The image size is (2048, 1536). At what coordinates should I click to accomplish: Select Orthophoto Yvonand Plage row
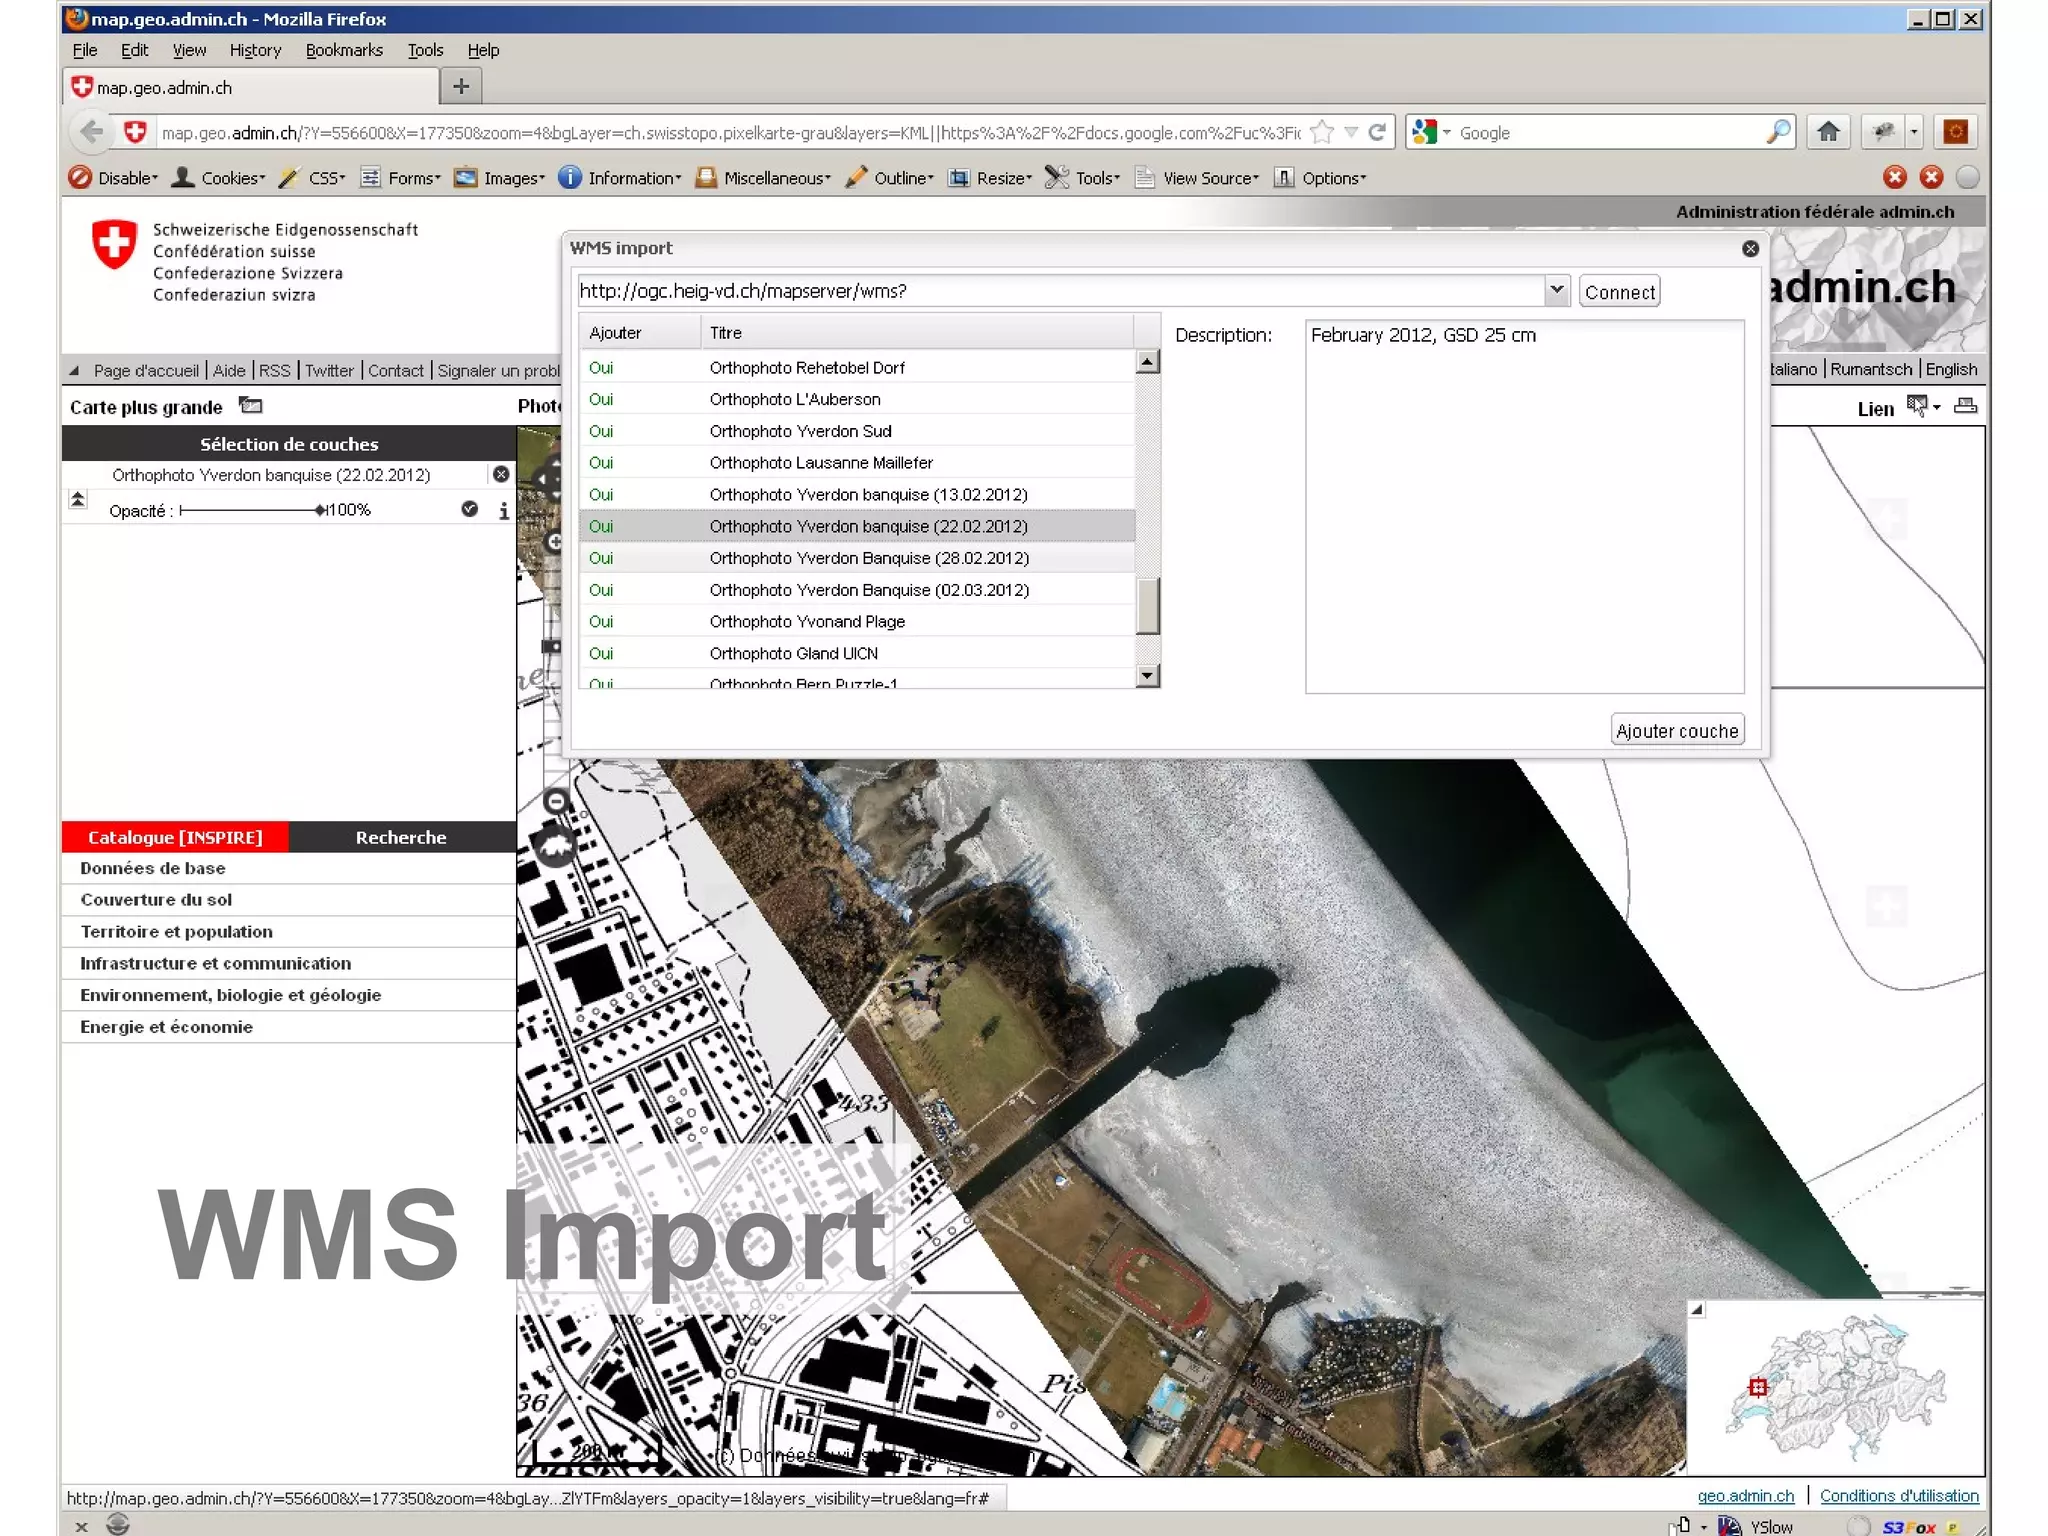click(857, 621)
